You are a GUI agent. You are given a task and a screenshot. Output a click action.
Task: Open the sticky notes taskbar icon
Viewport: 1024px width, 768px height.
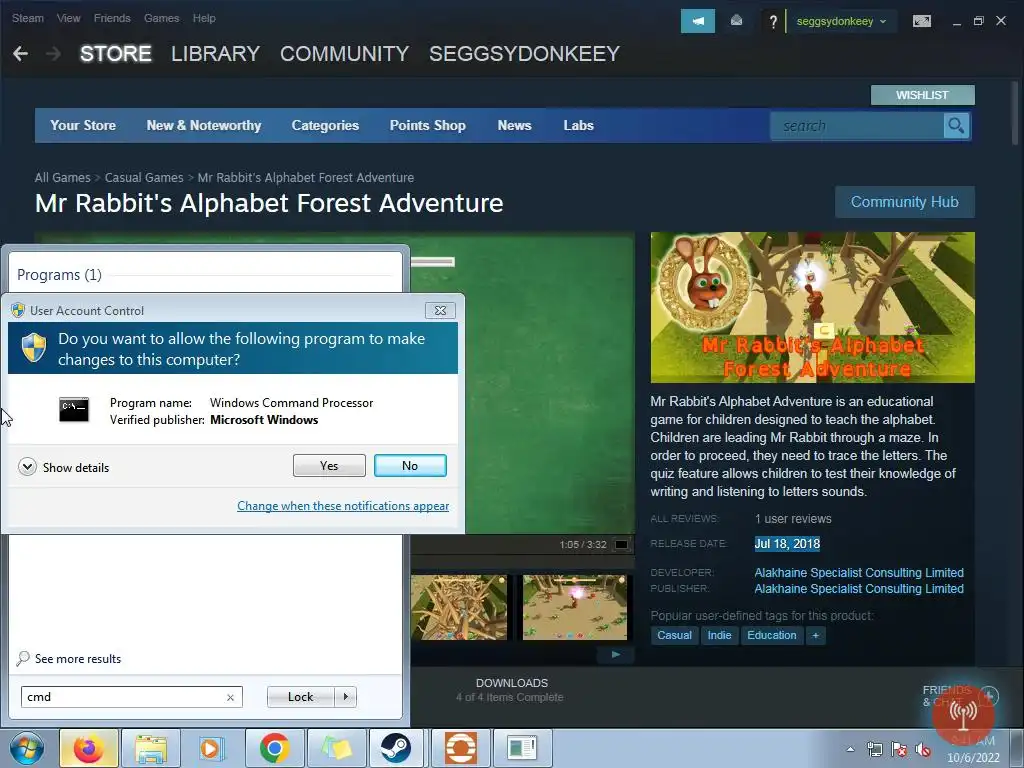pyautogui.click(x=336, y=748)
